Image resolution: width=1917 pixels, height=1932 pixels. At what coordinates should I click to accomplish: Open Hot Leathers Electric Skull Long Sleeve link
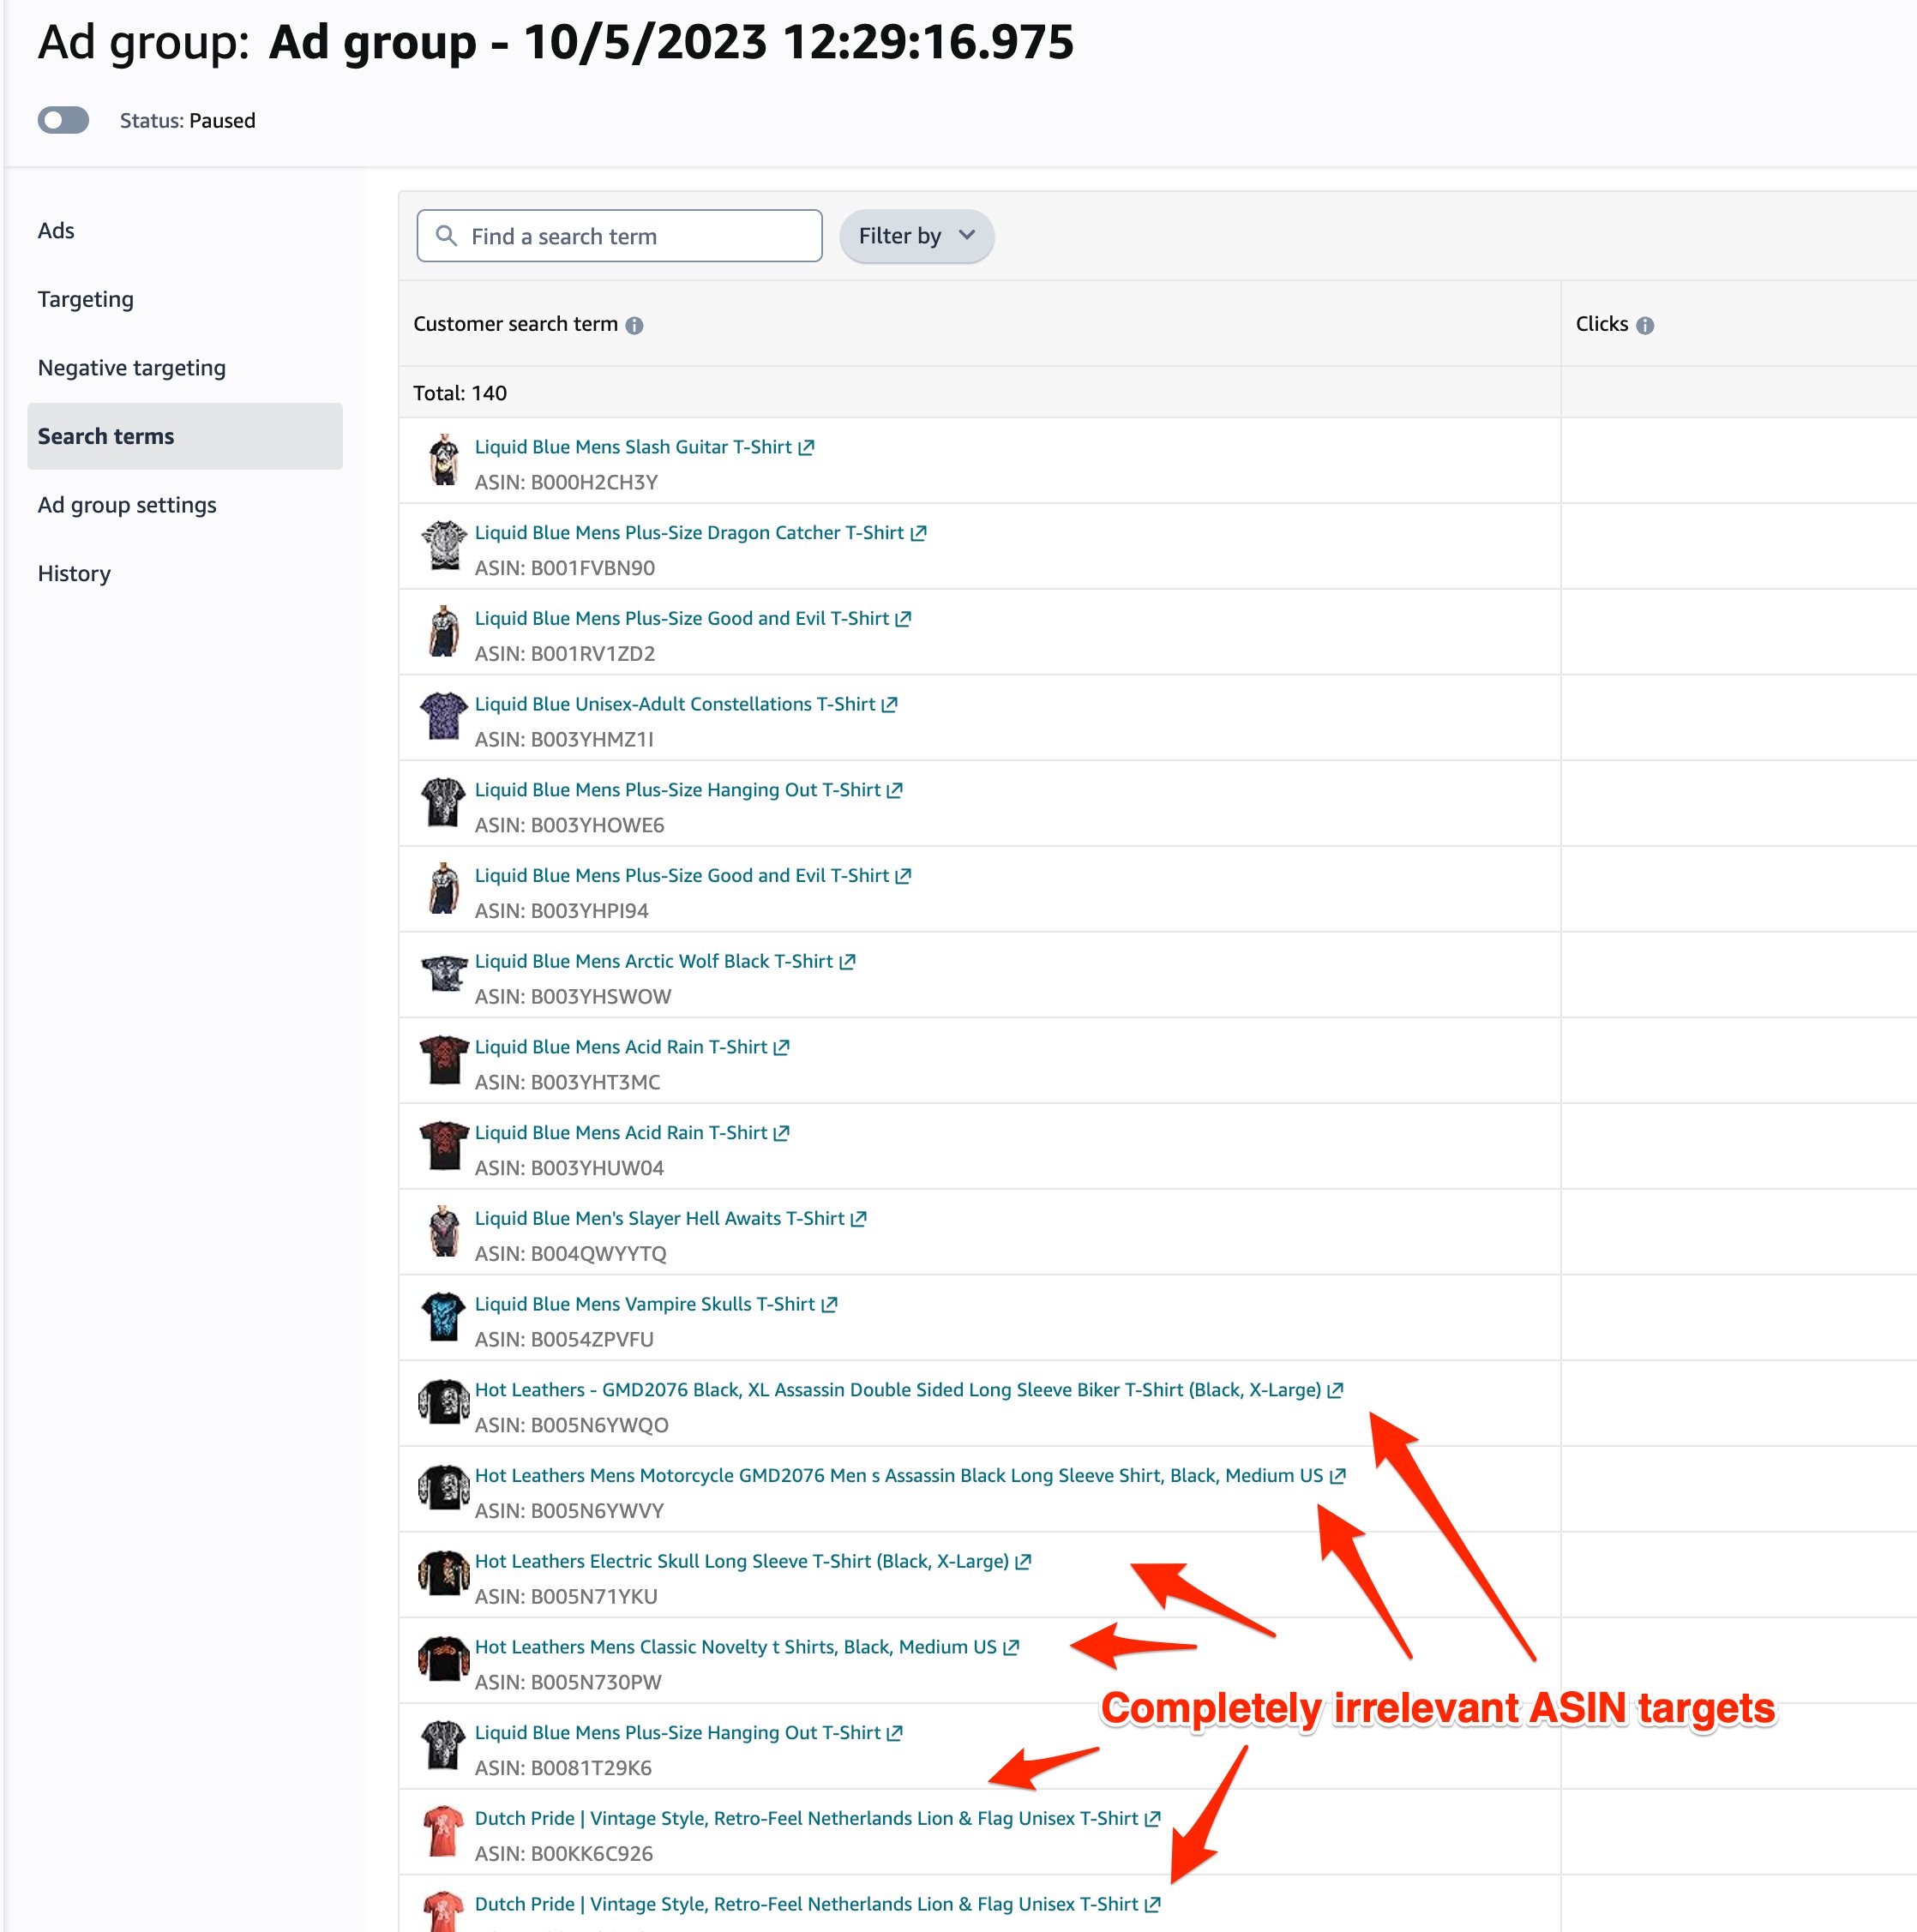pyautogui.click(x=742, y=1561)
